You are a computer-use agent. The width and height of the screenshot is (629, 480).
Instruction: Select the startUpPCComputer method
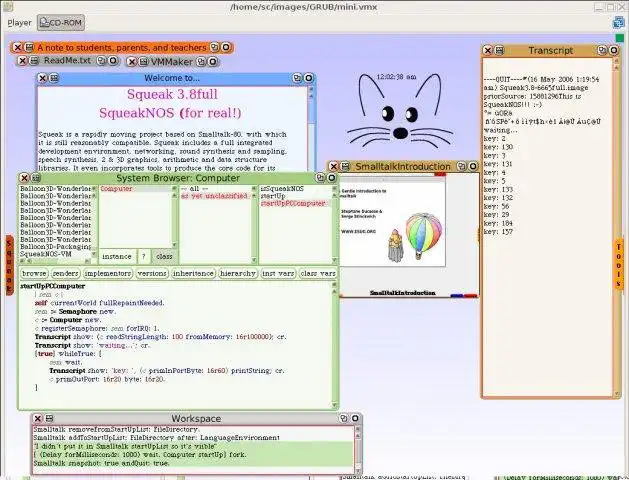click(293, 203)
